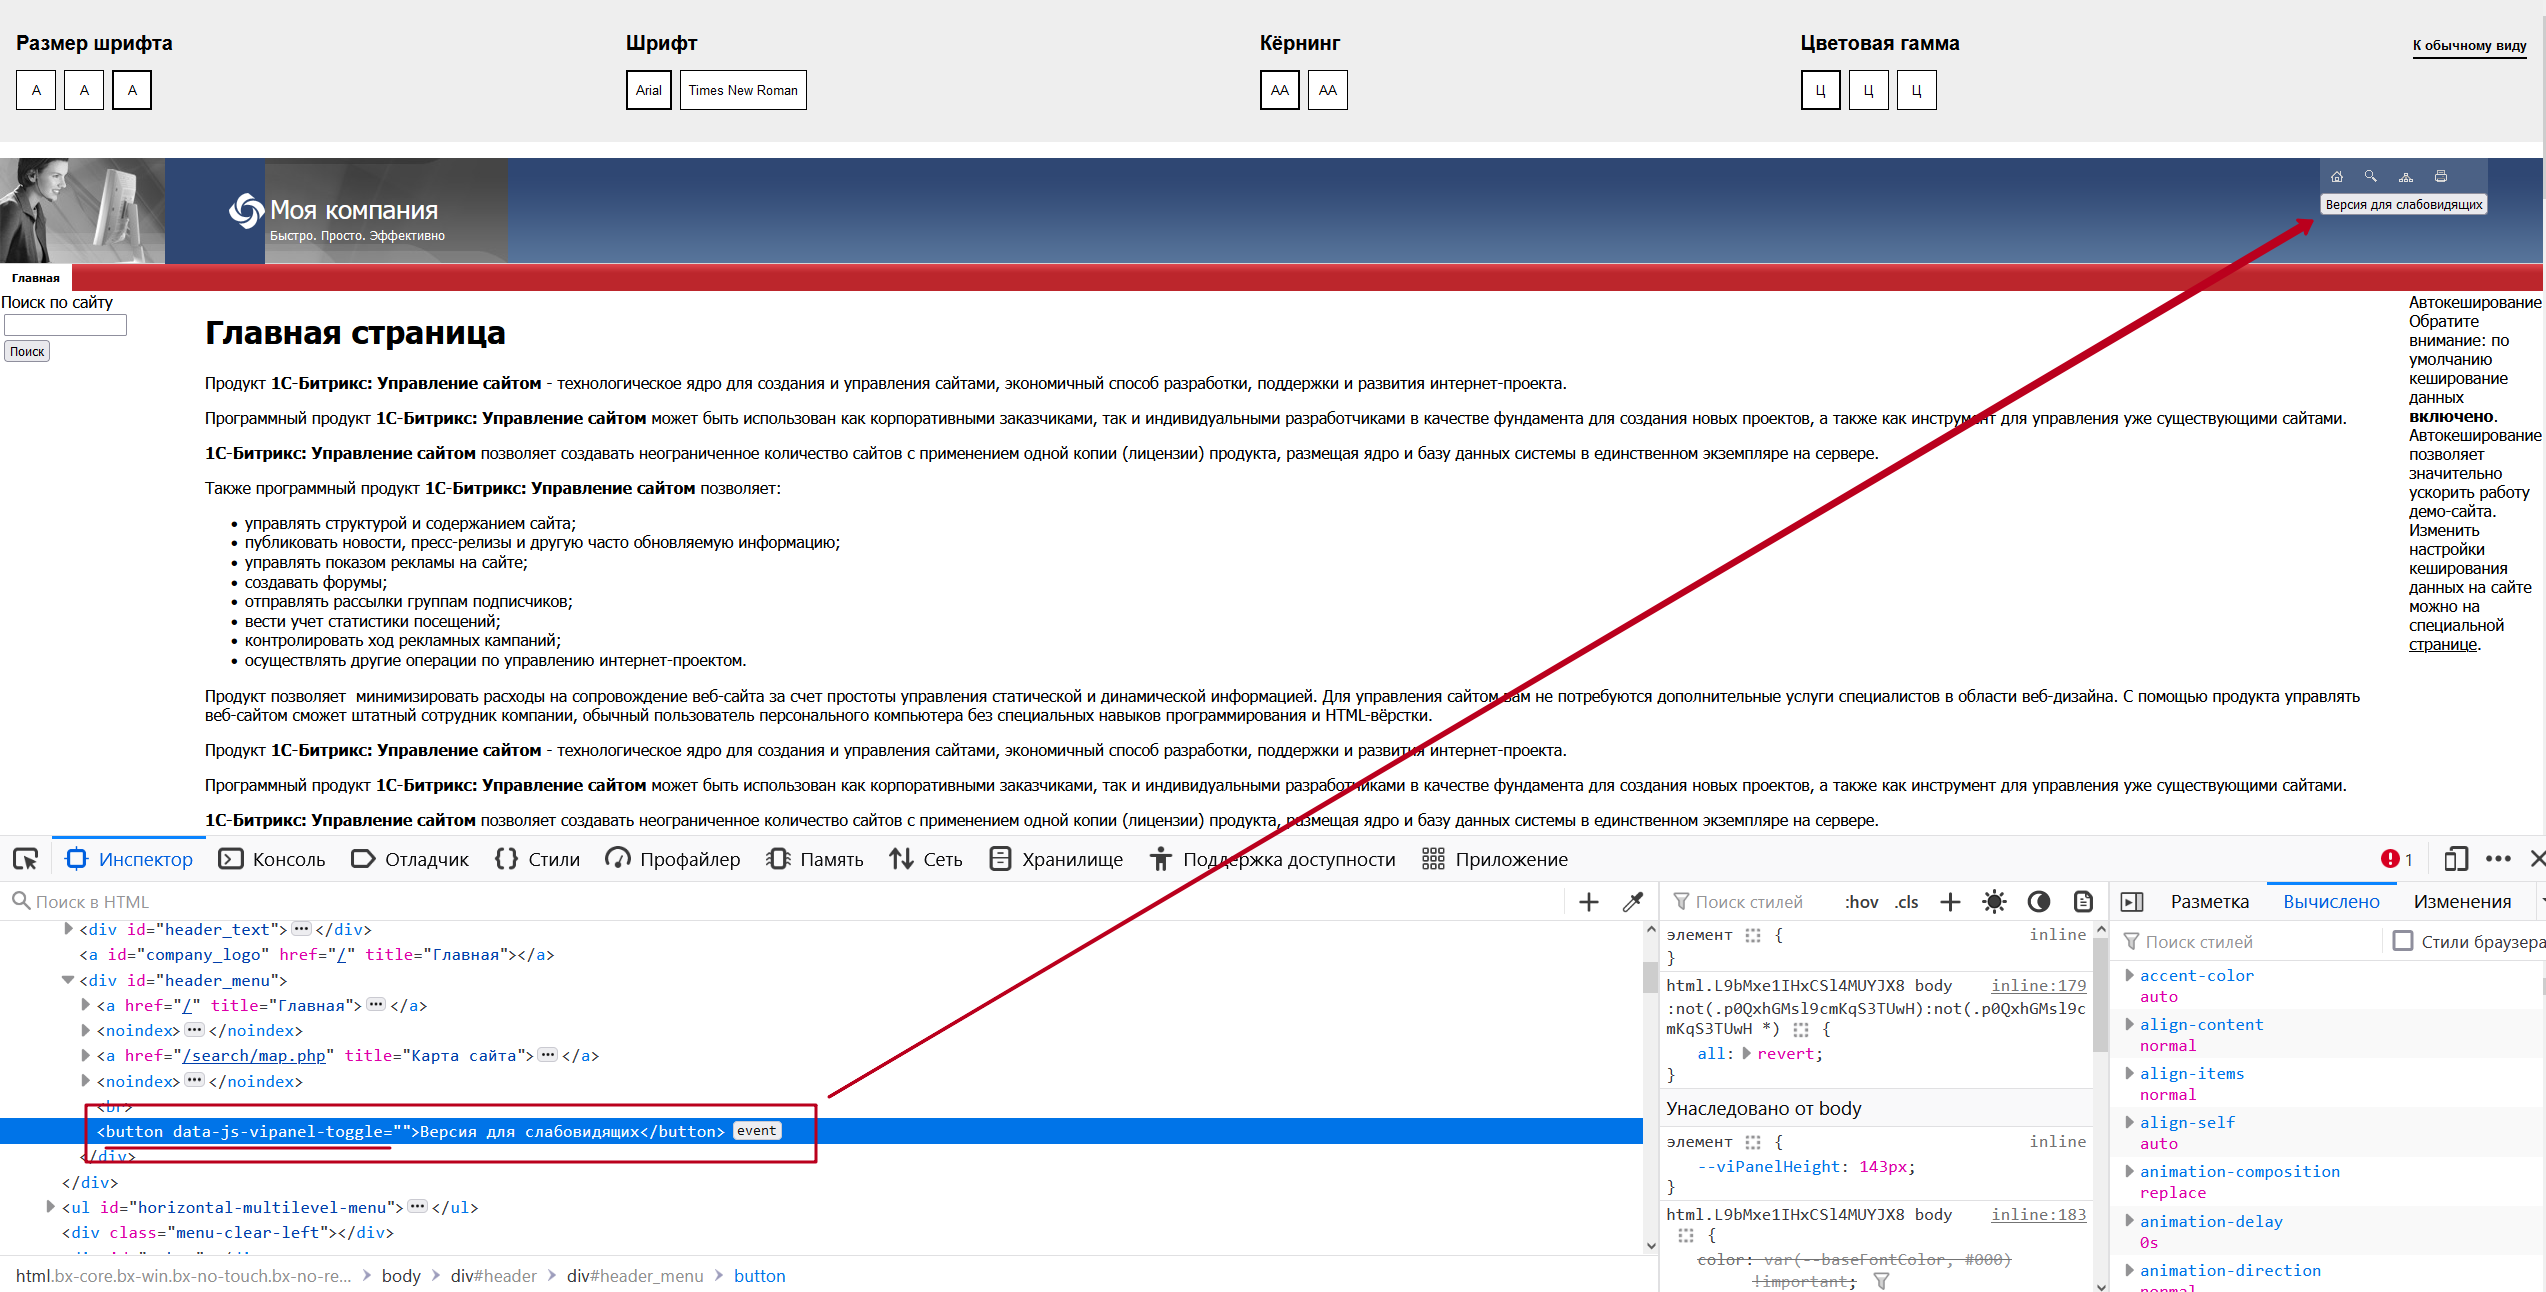Toggle dark color scheme simulation
Screen dimensions: 2546x1292
(2038, 902)
